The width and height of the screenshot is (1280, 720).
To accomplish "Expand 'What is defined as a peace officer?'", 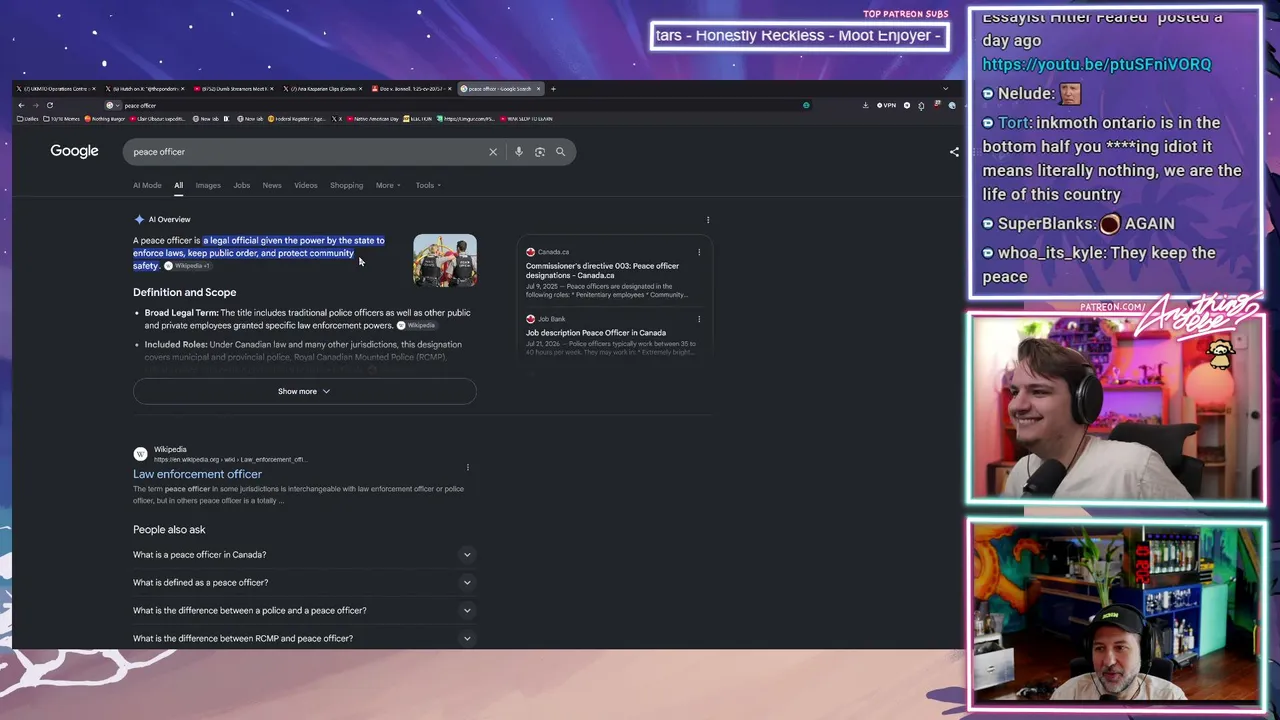I will (x=304, y=583).
